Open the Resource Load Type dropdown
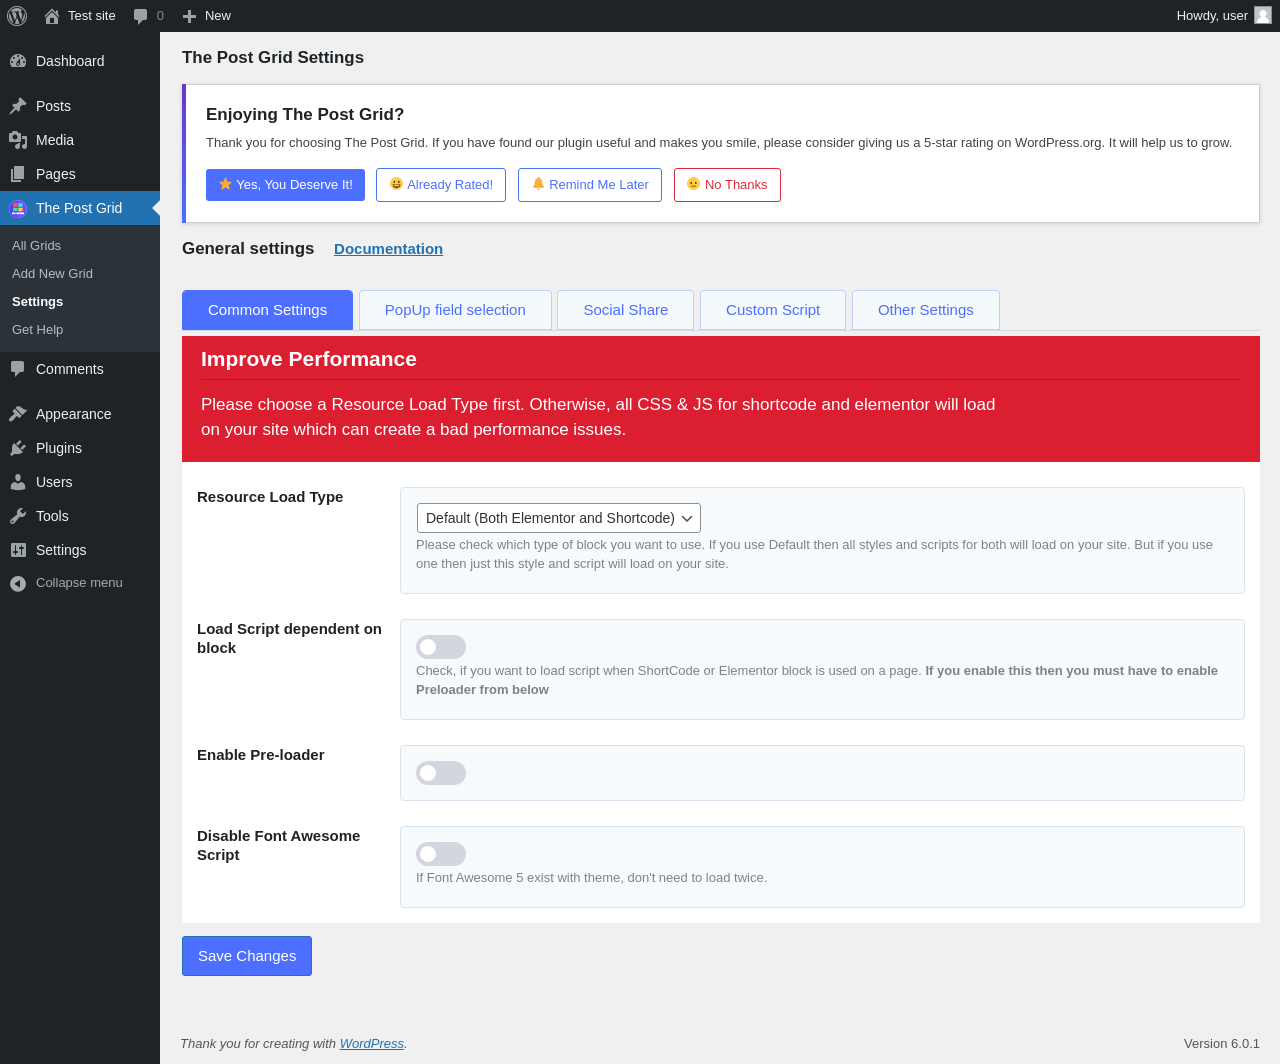 559,518
